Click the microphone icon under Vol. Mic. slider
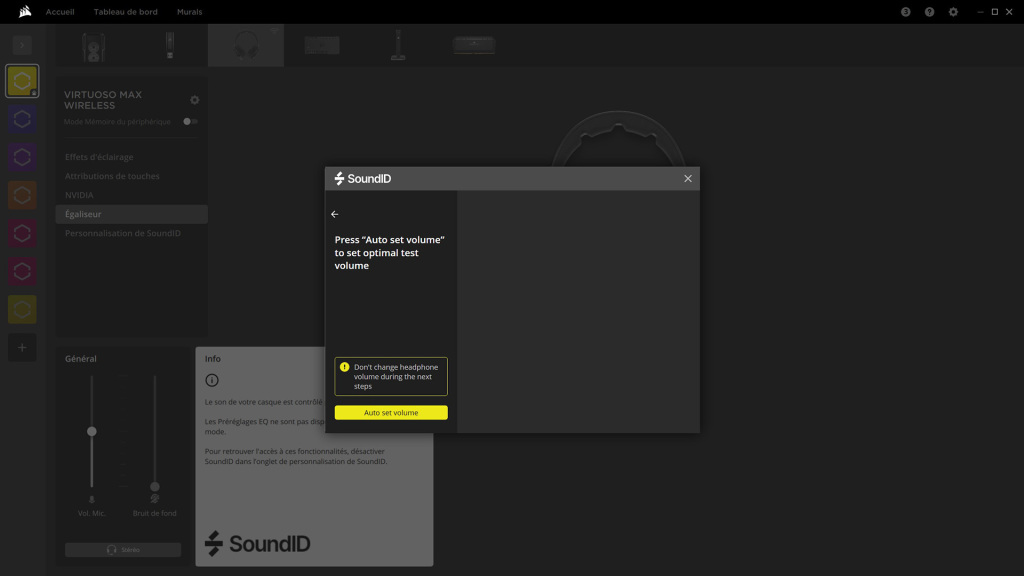This screenshot has height=576, width=1024. (x=91, y=500)
